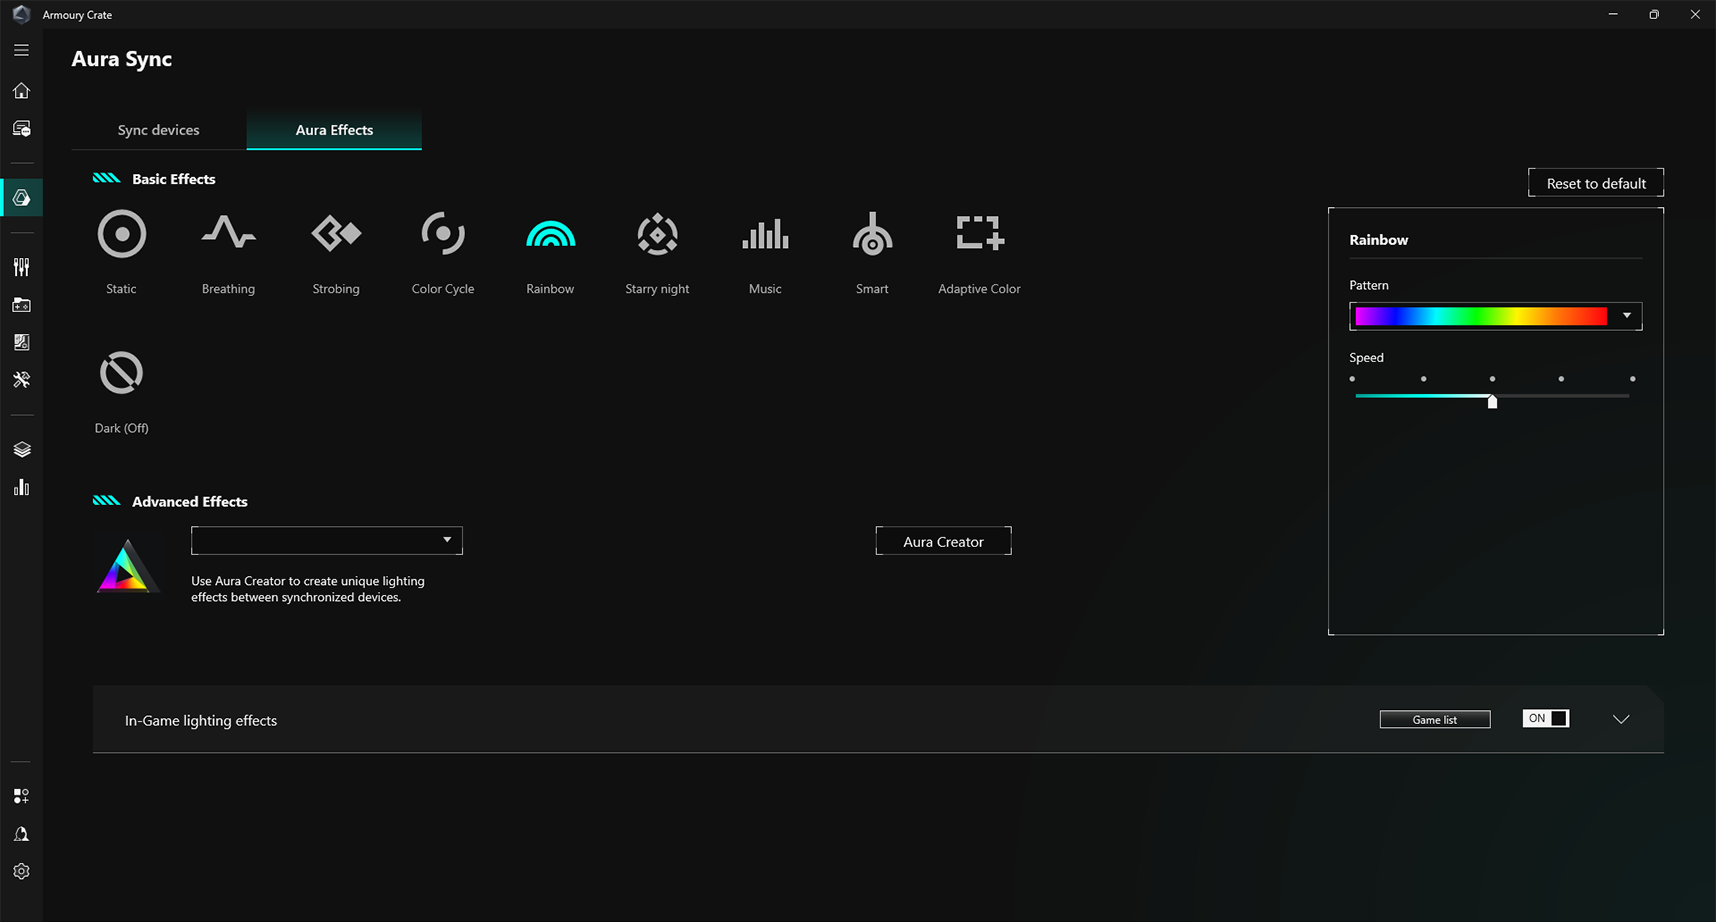
Task: Turn lighting off with Dark (Off)
Action: click(122, 374)
